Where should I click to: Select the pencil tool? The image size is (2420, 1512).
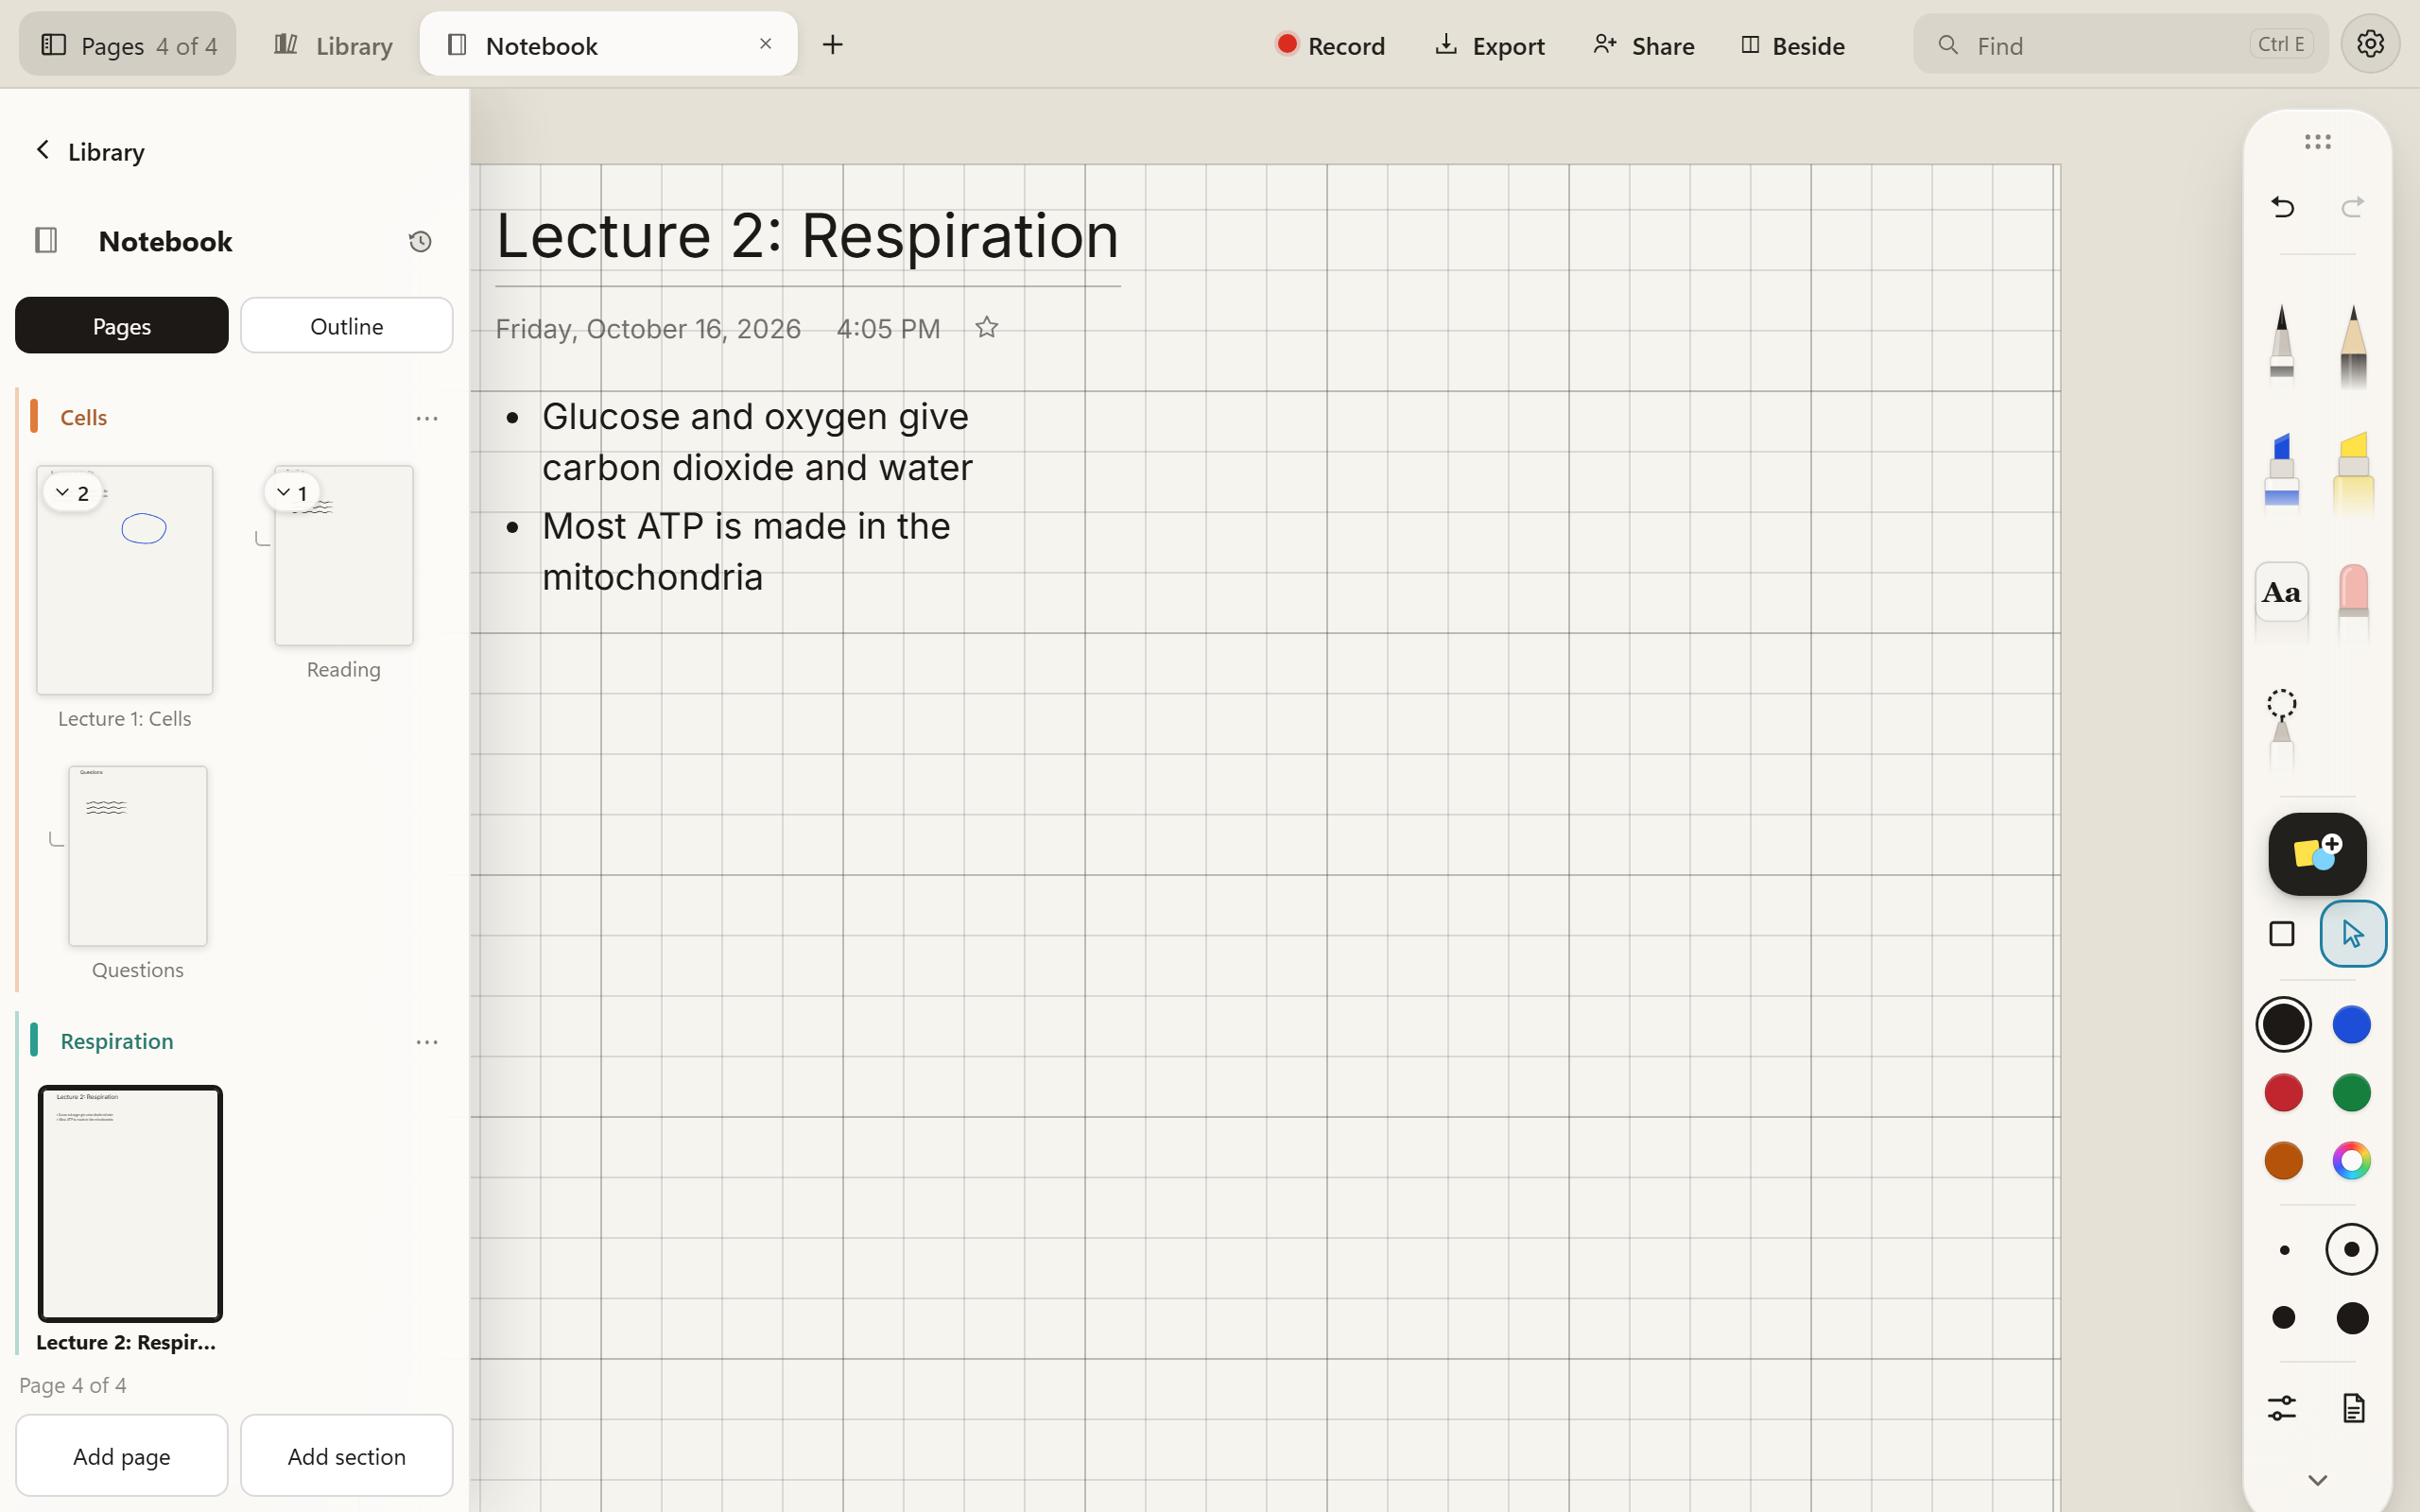[2353, 345]
